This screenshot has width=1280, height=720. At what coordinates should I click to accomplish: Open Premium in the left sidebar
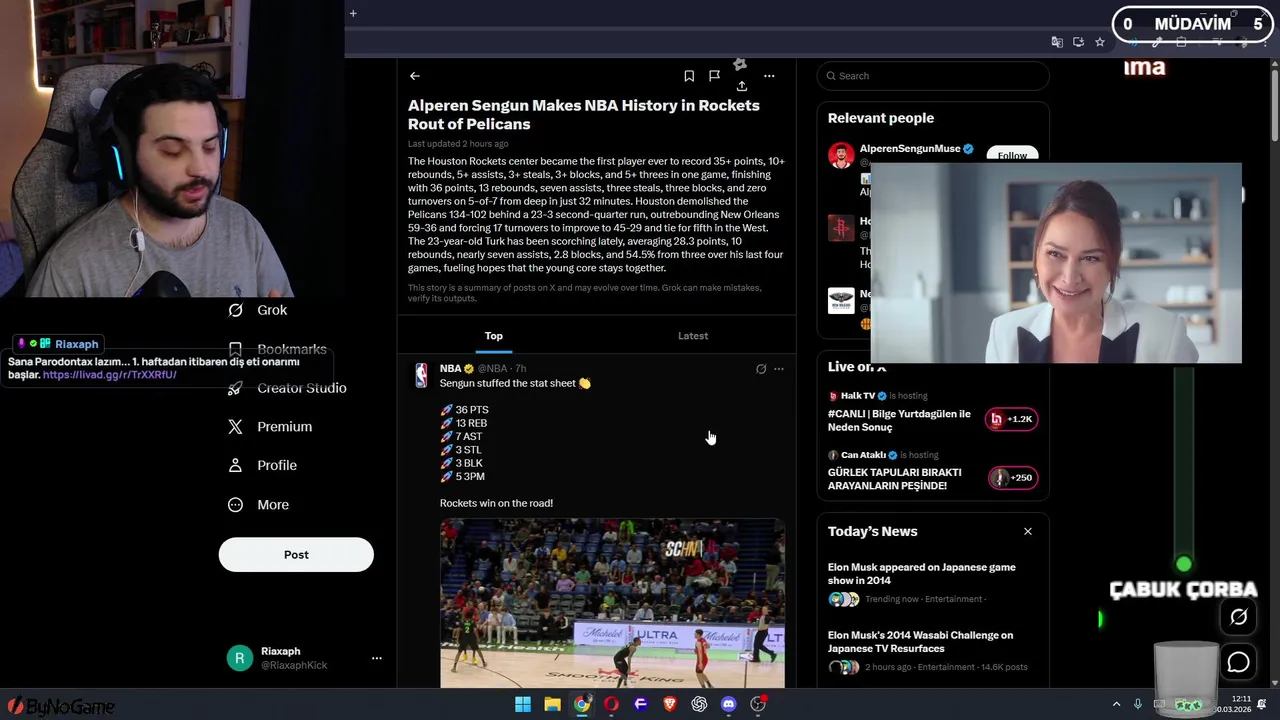click(271, 427)
